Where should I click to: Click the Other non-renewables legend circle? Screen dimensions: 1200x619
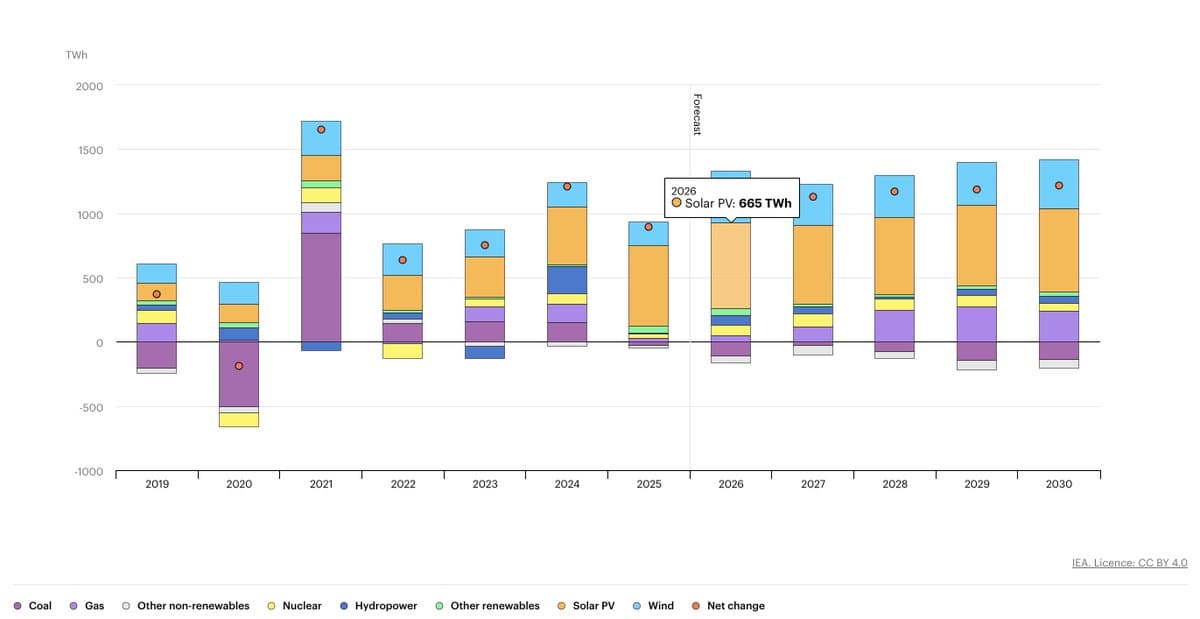[125, 605]
